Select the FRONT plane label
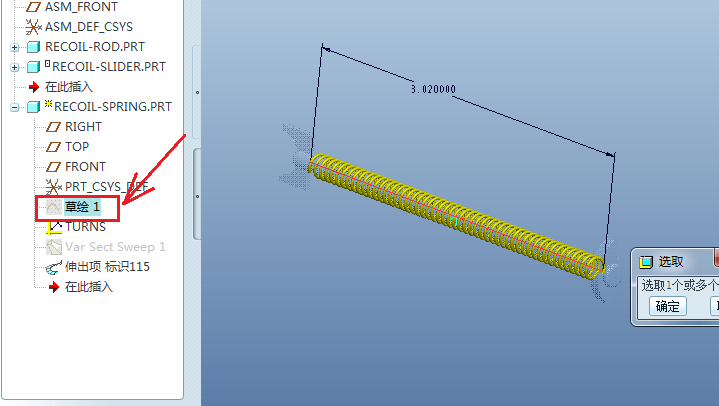The width and height of the screenshot is (719, 406). click(85, 167)
